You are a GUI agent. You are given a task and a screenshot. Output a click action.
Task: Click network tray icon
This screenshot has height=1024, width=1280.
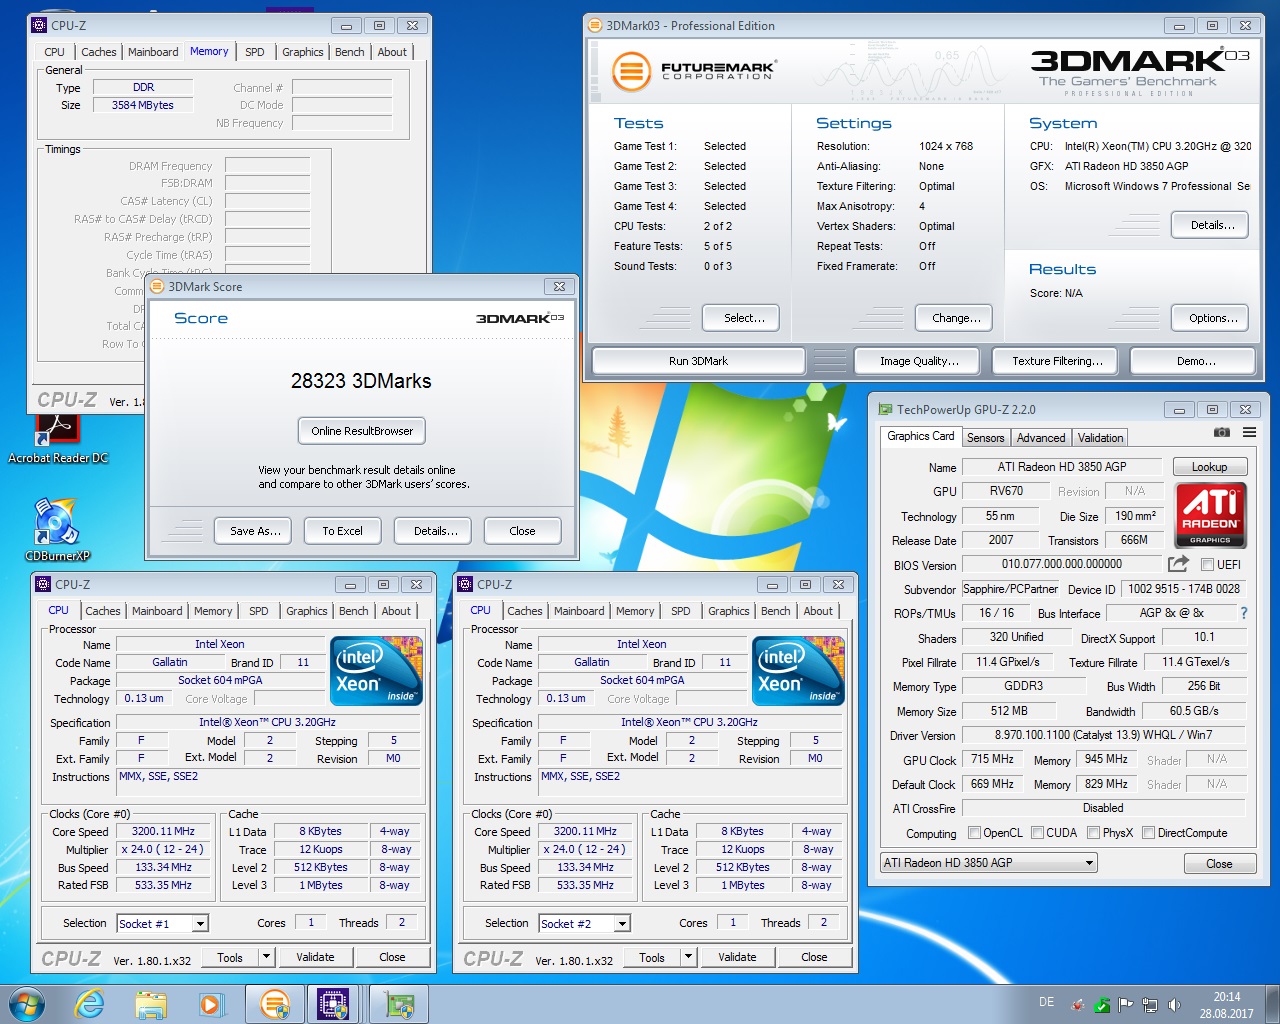click(x=1150, y=1005)
